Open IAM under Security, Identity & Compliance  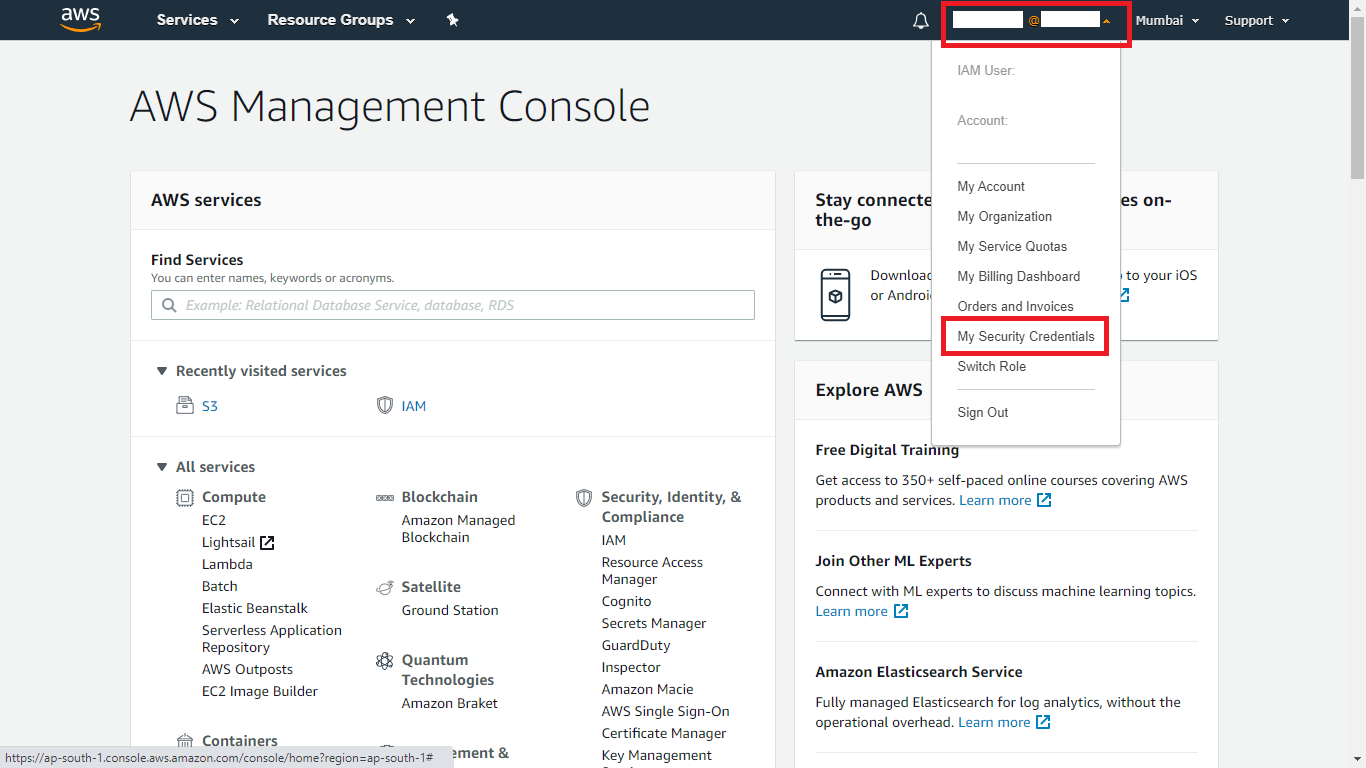point(614,540)
